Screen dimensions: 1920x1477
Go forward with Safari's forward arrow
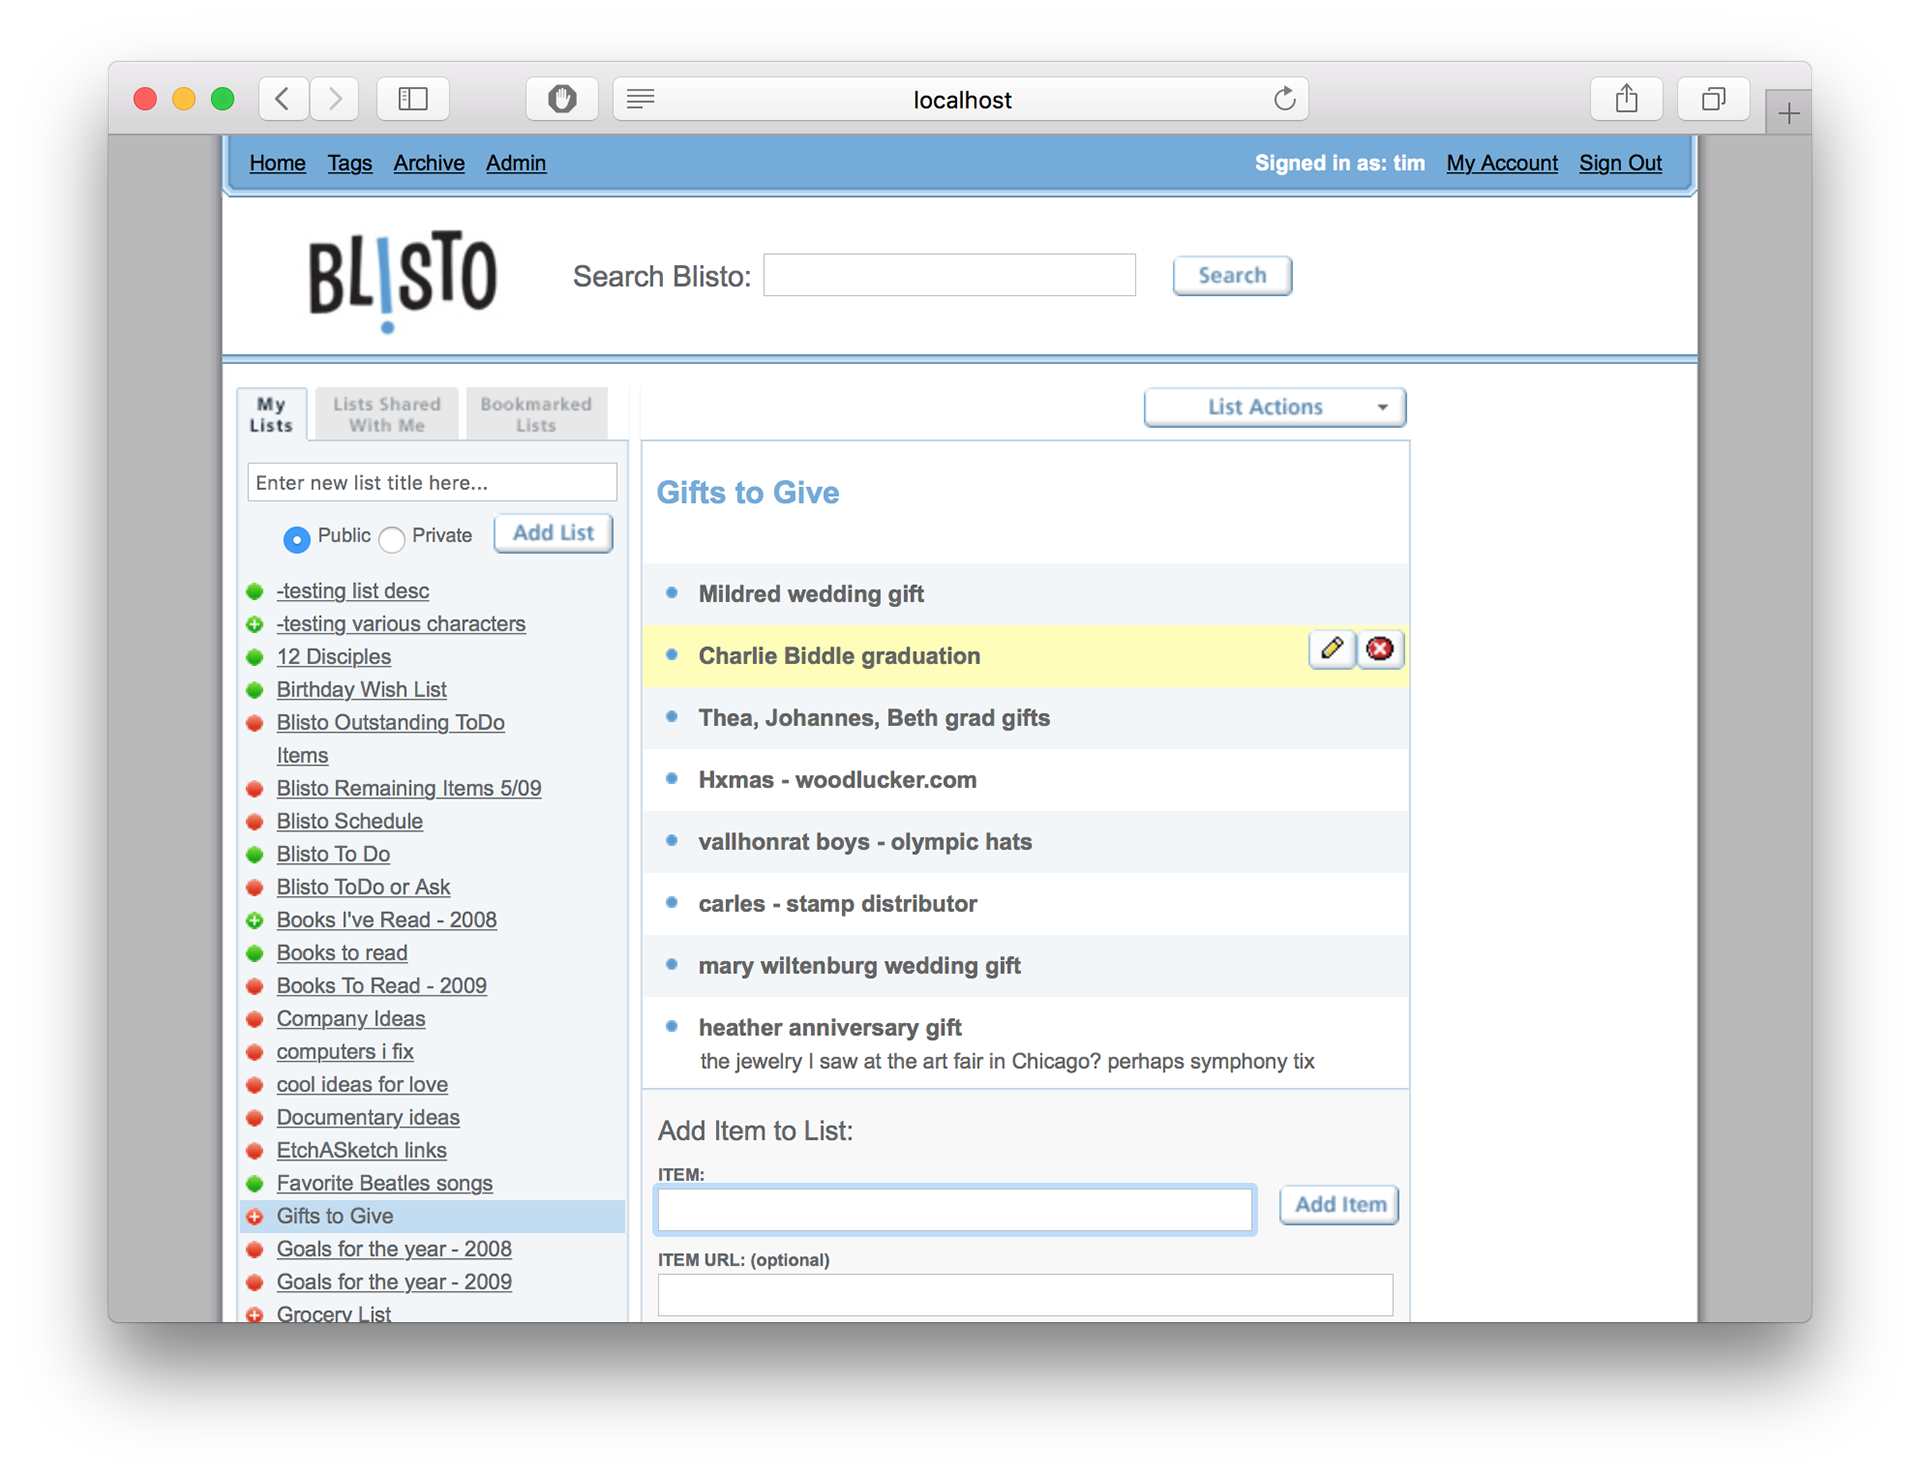[334, 99]
